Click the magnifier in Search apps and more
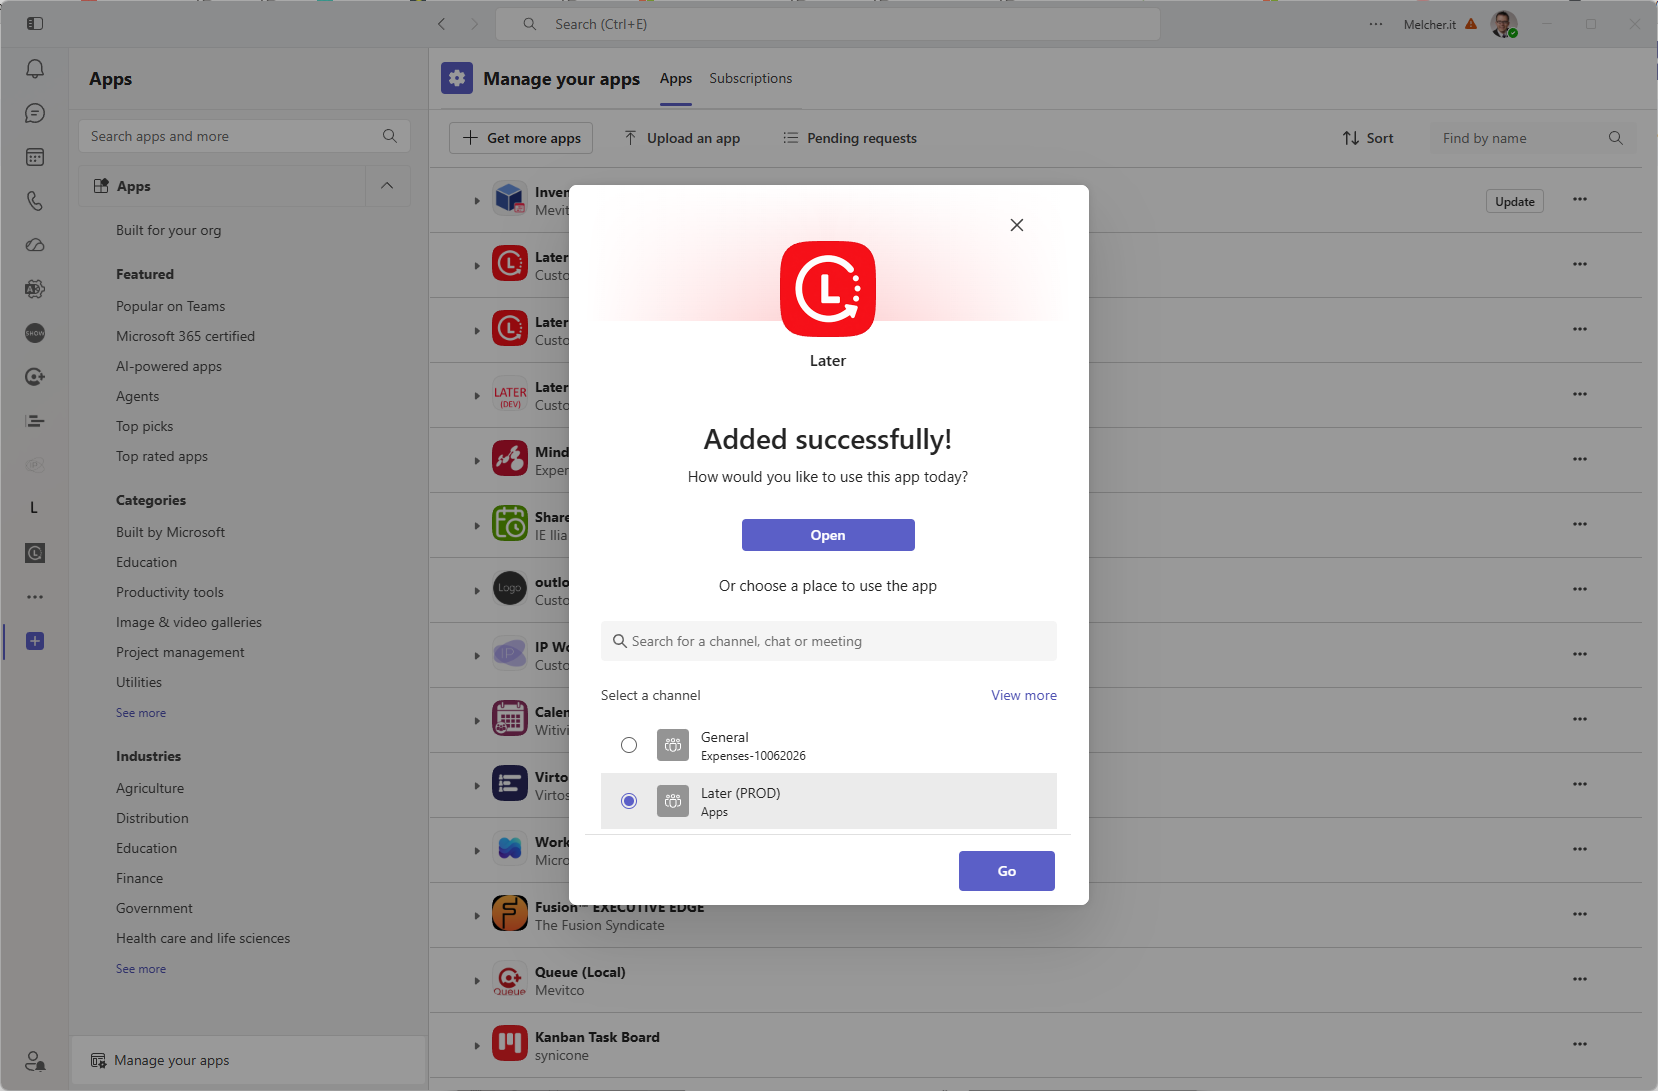Viewport: 1658px width, 1091px height. [390, 136]
